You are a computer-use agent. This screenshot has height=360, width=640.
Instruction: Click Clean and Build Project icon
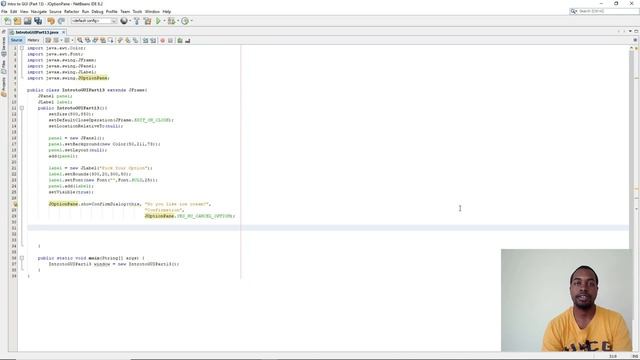click(x=147, y=21)
